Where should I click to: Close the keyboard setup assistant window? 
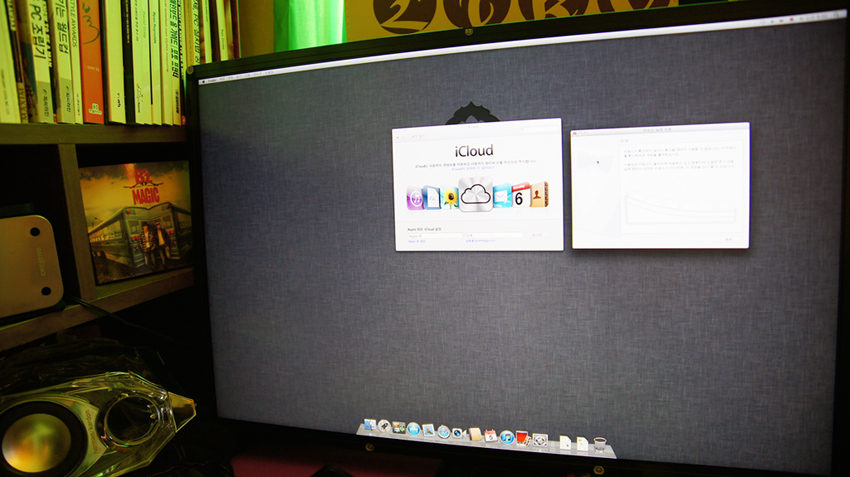[x=575, y=133]
